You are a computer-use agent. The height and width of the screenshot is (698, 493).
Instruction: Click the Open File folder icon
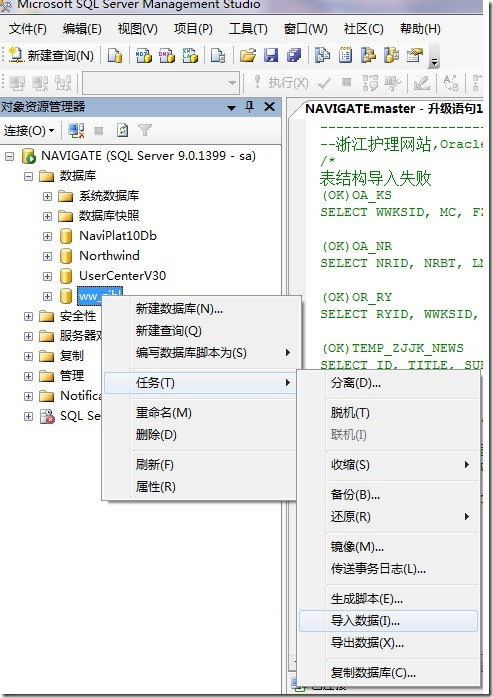click(248, 56)
